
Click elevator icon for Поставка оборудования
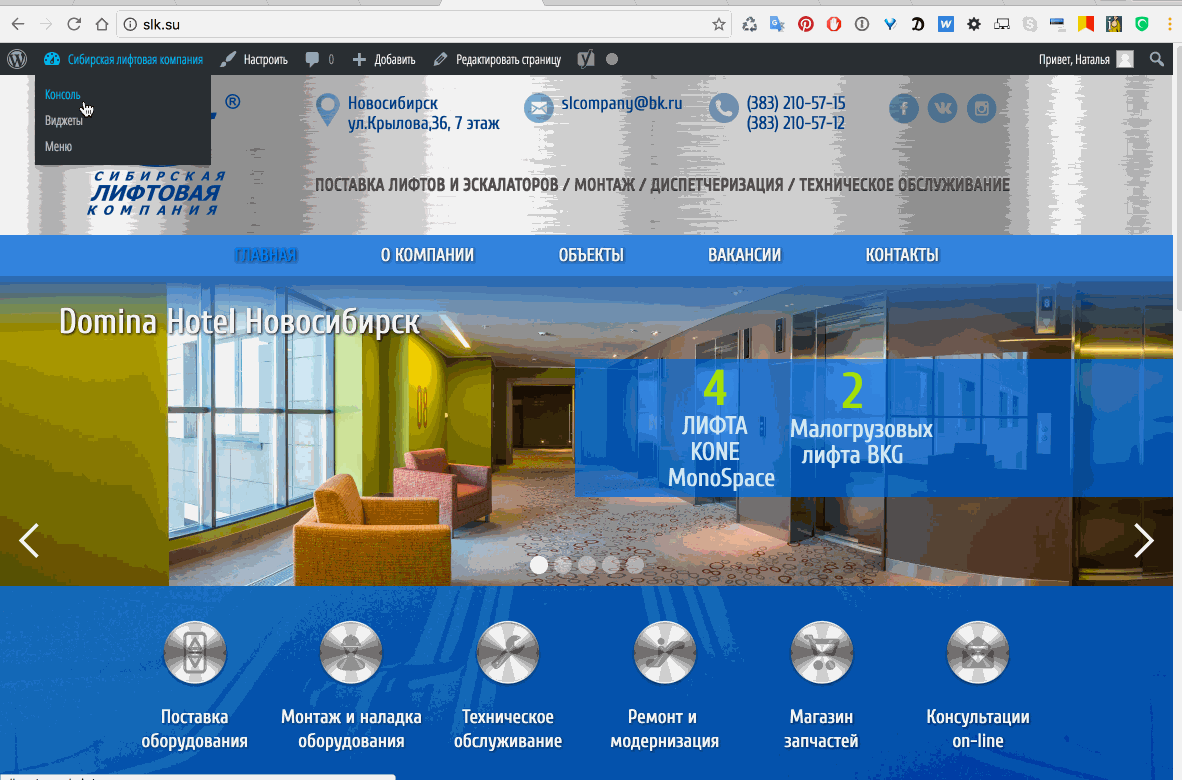(194, 653)
